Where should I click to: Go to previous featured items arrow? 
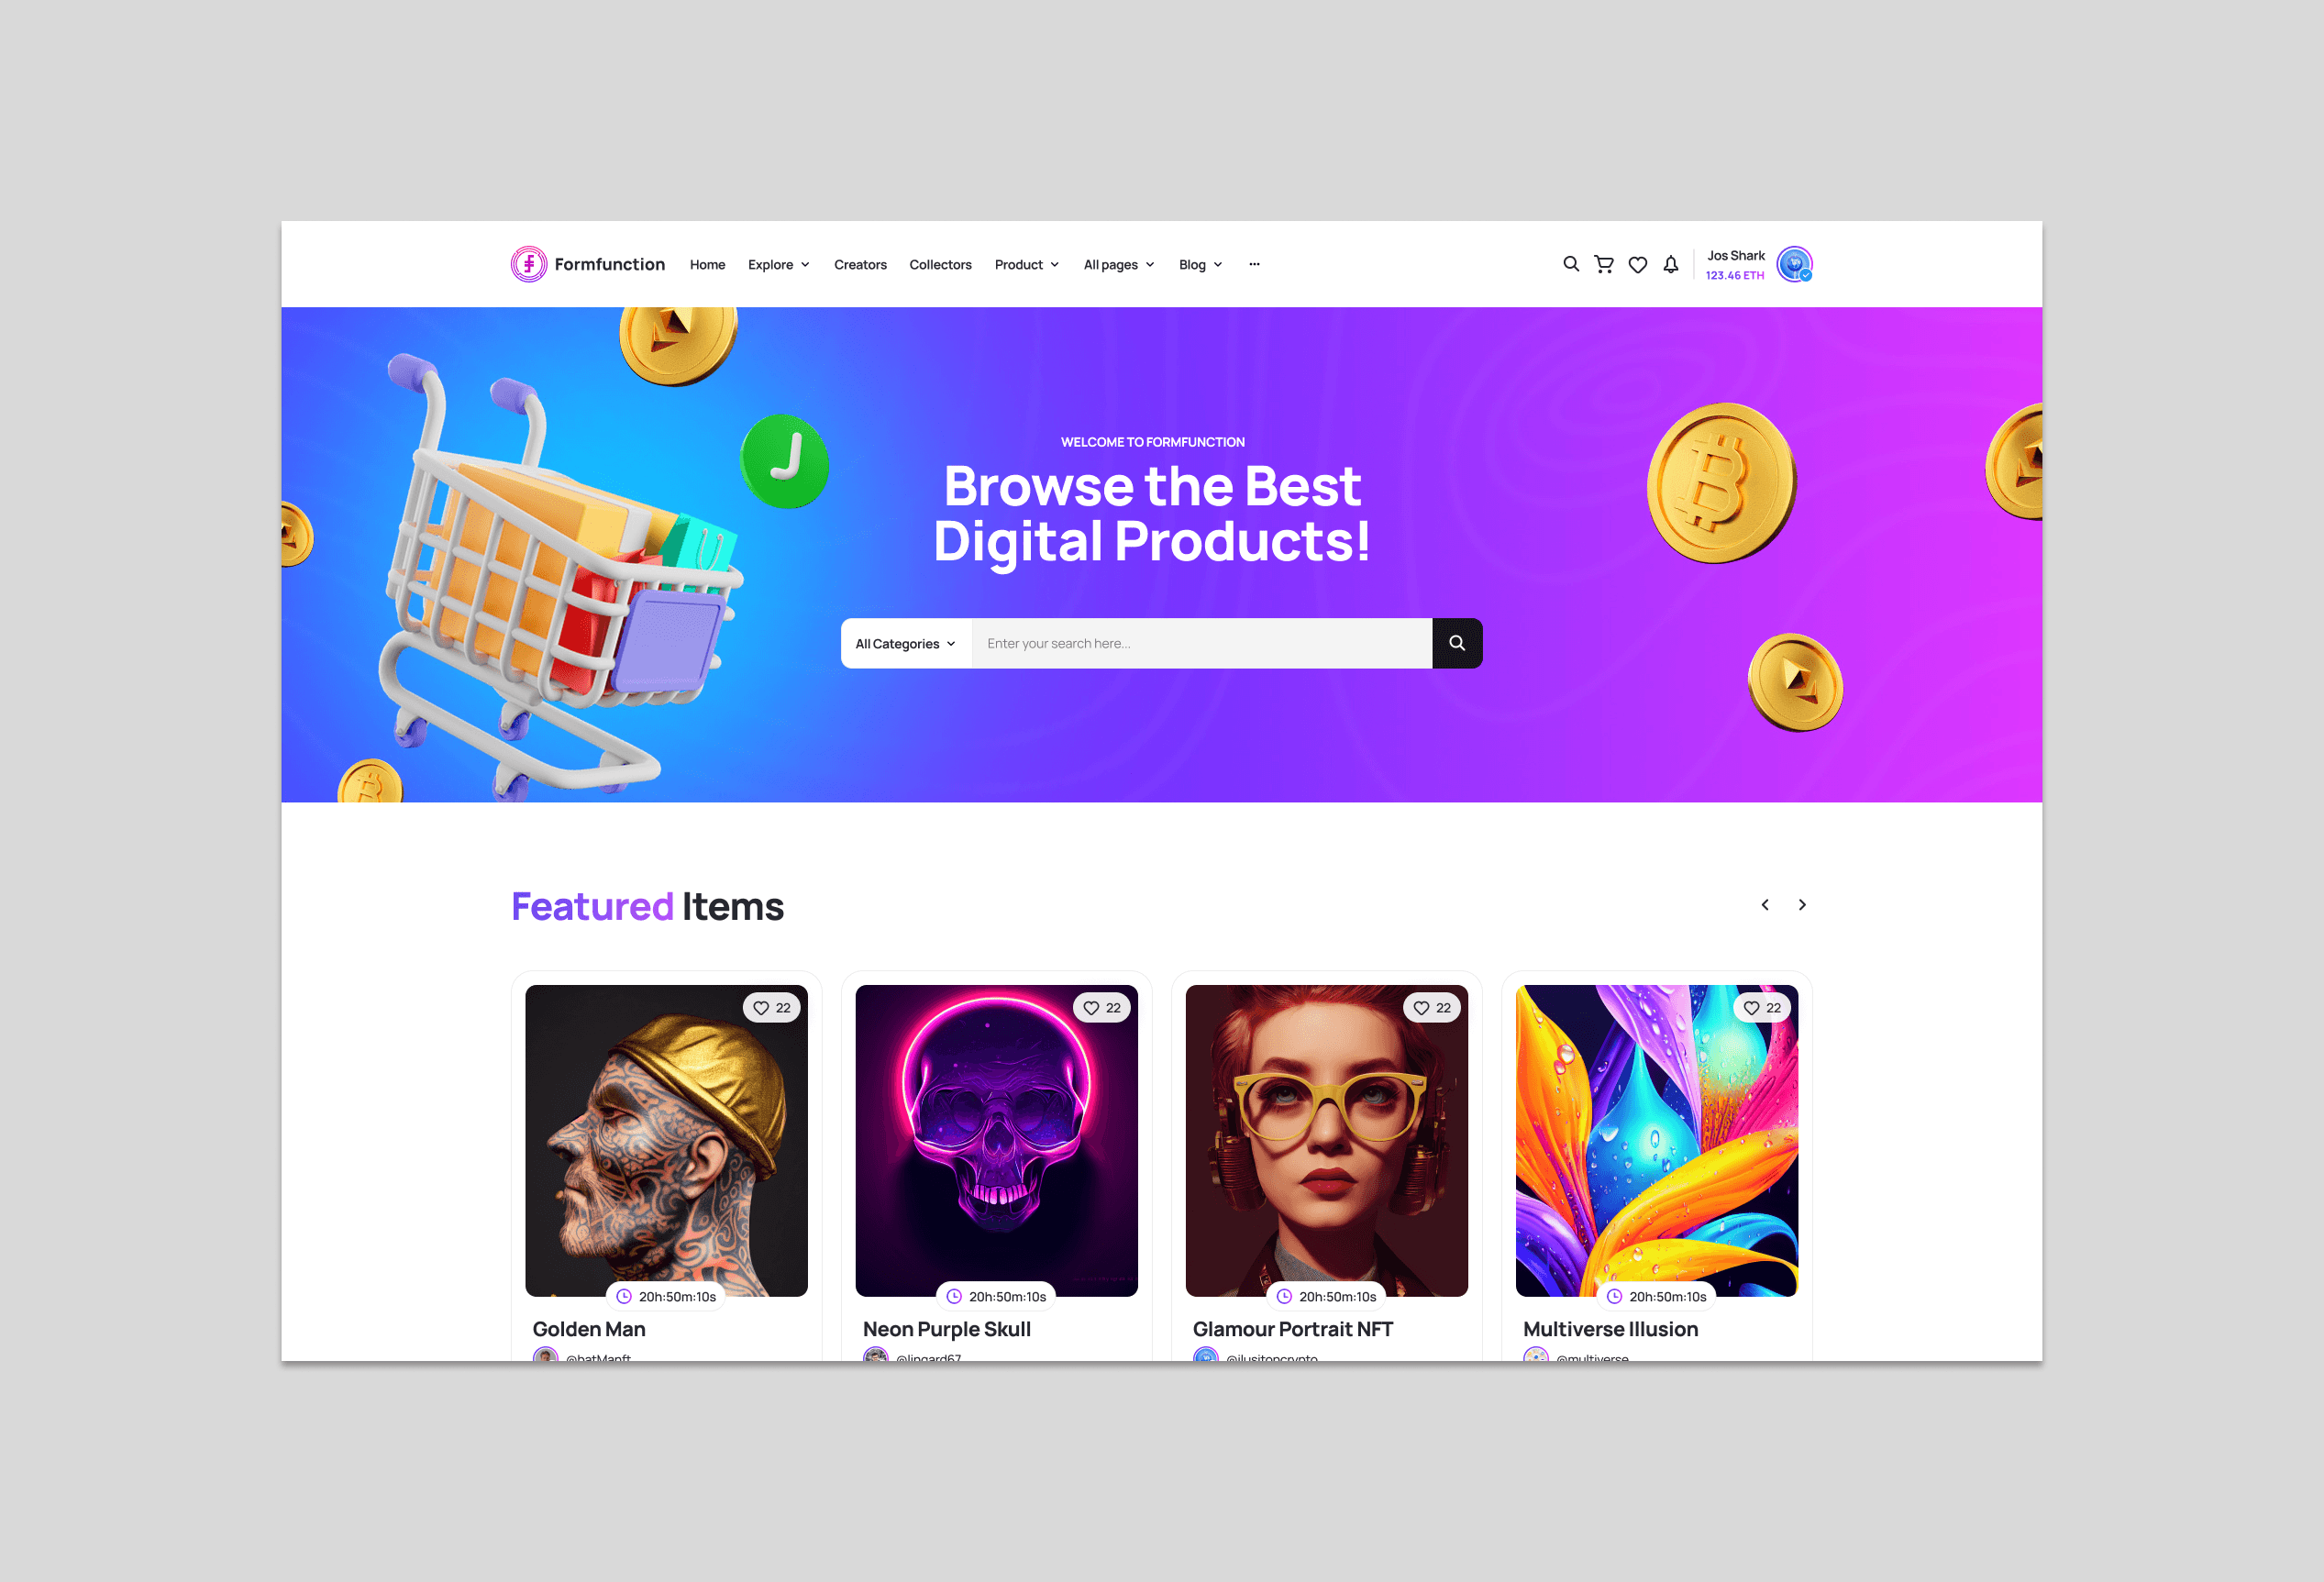(1765, 905)
